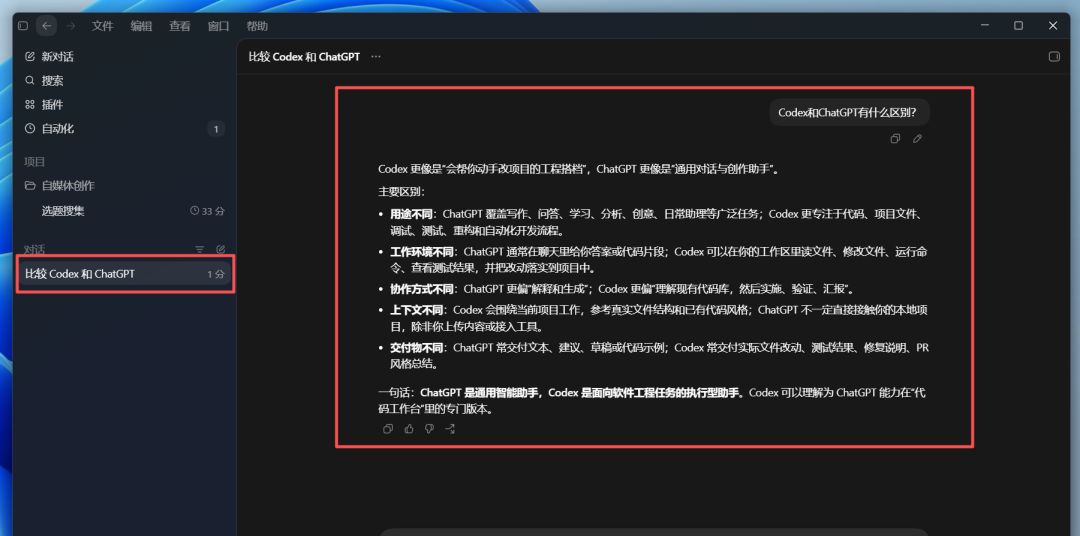This screenshot has width=1080, height=536.
Task: Click the bullet text 工作环境不同
Action: coord(423,251)
